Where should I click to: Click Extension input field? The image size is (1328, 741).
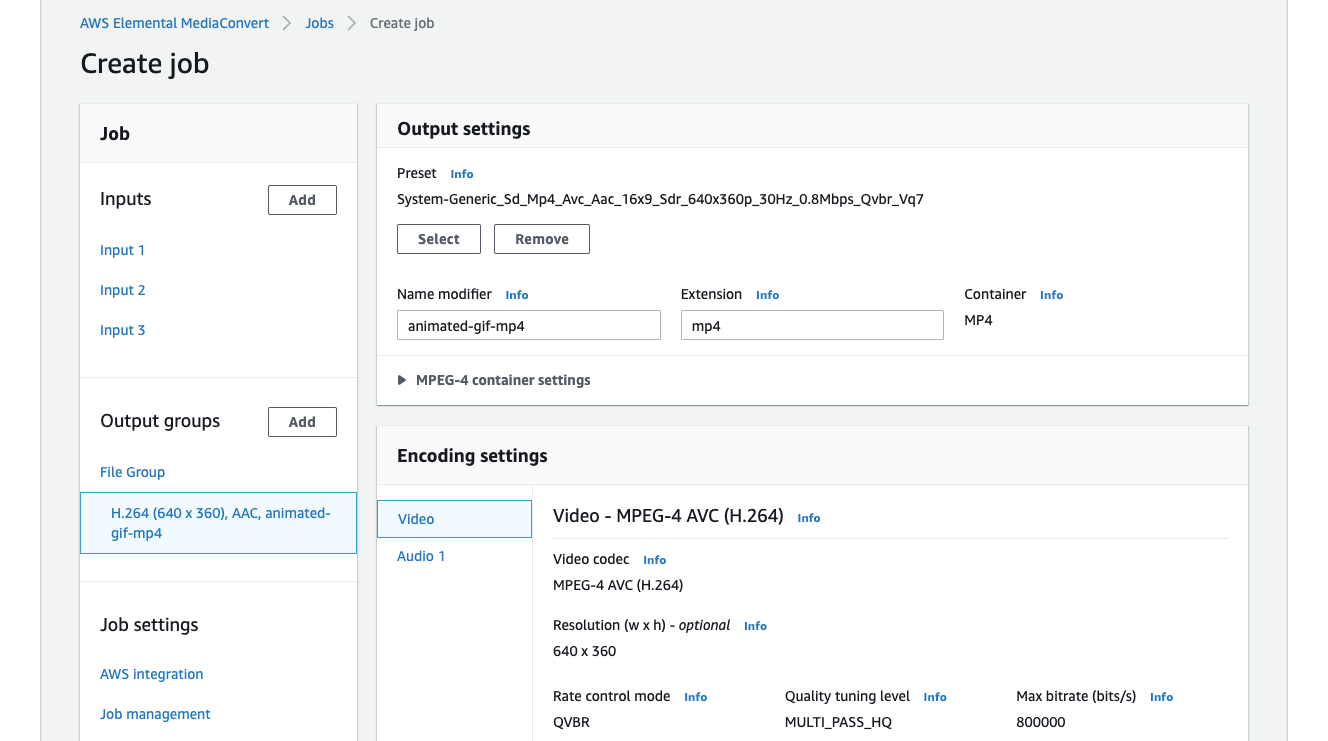pos(811,326)
